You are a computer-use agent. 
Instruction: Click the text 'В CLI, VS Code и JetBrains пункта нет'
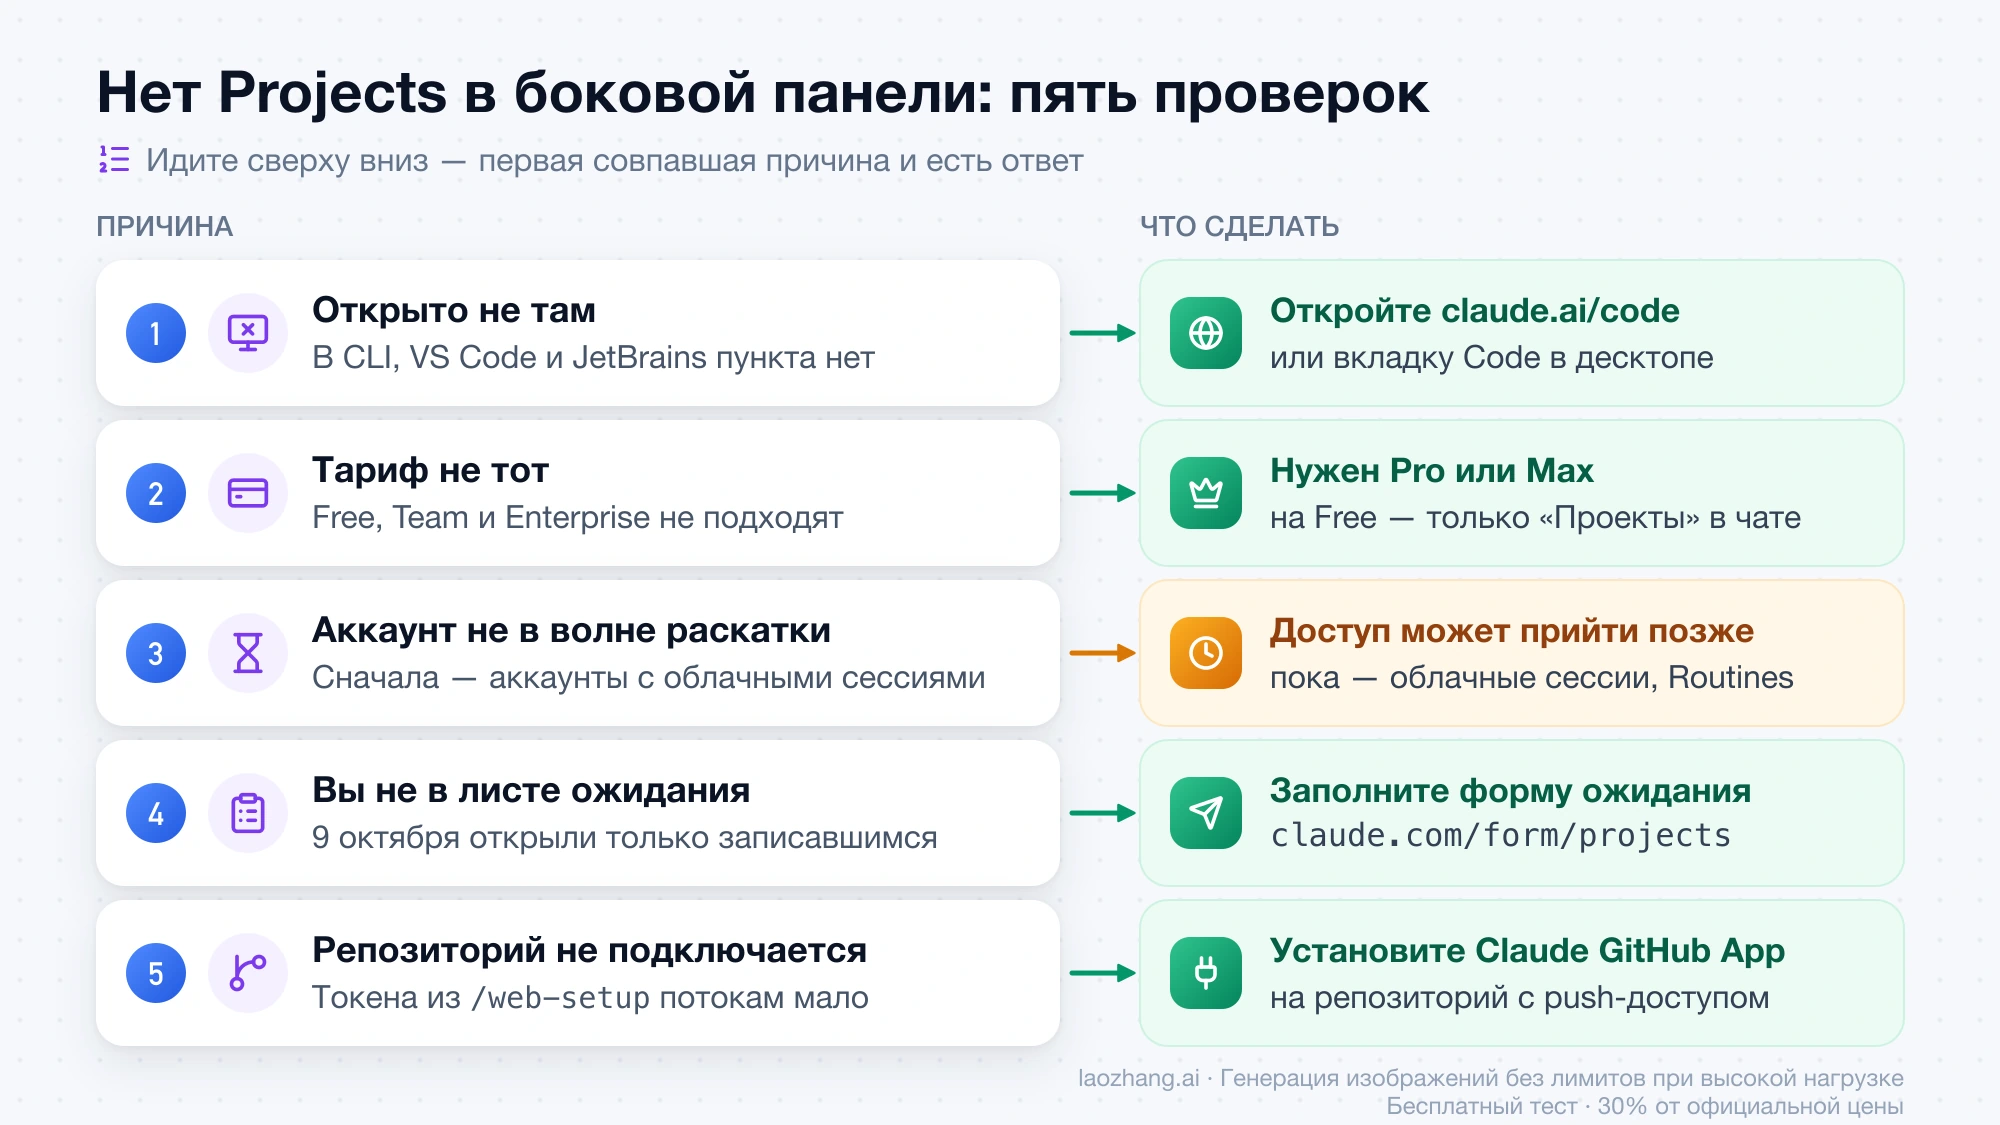(593, 357)
